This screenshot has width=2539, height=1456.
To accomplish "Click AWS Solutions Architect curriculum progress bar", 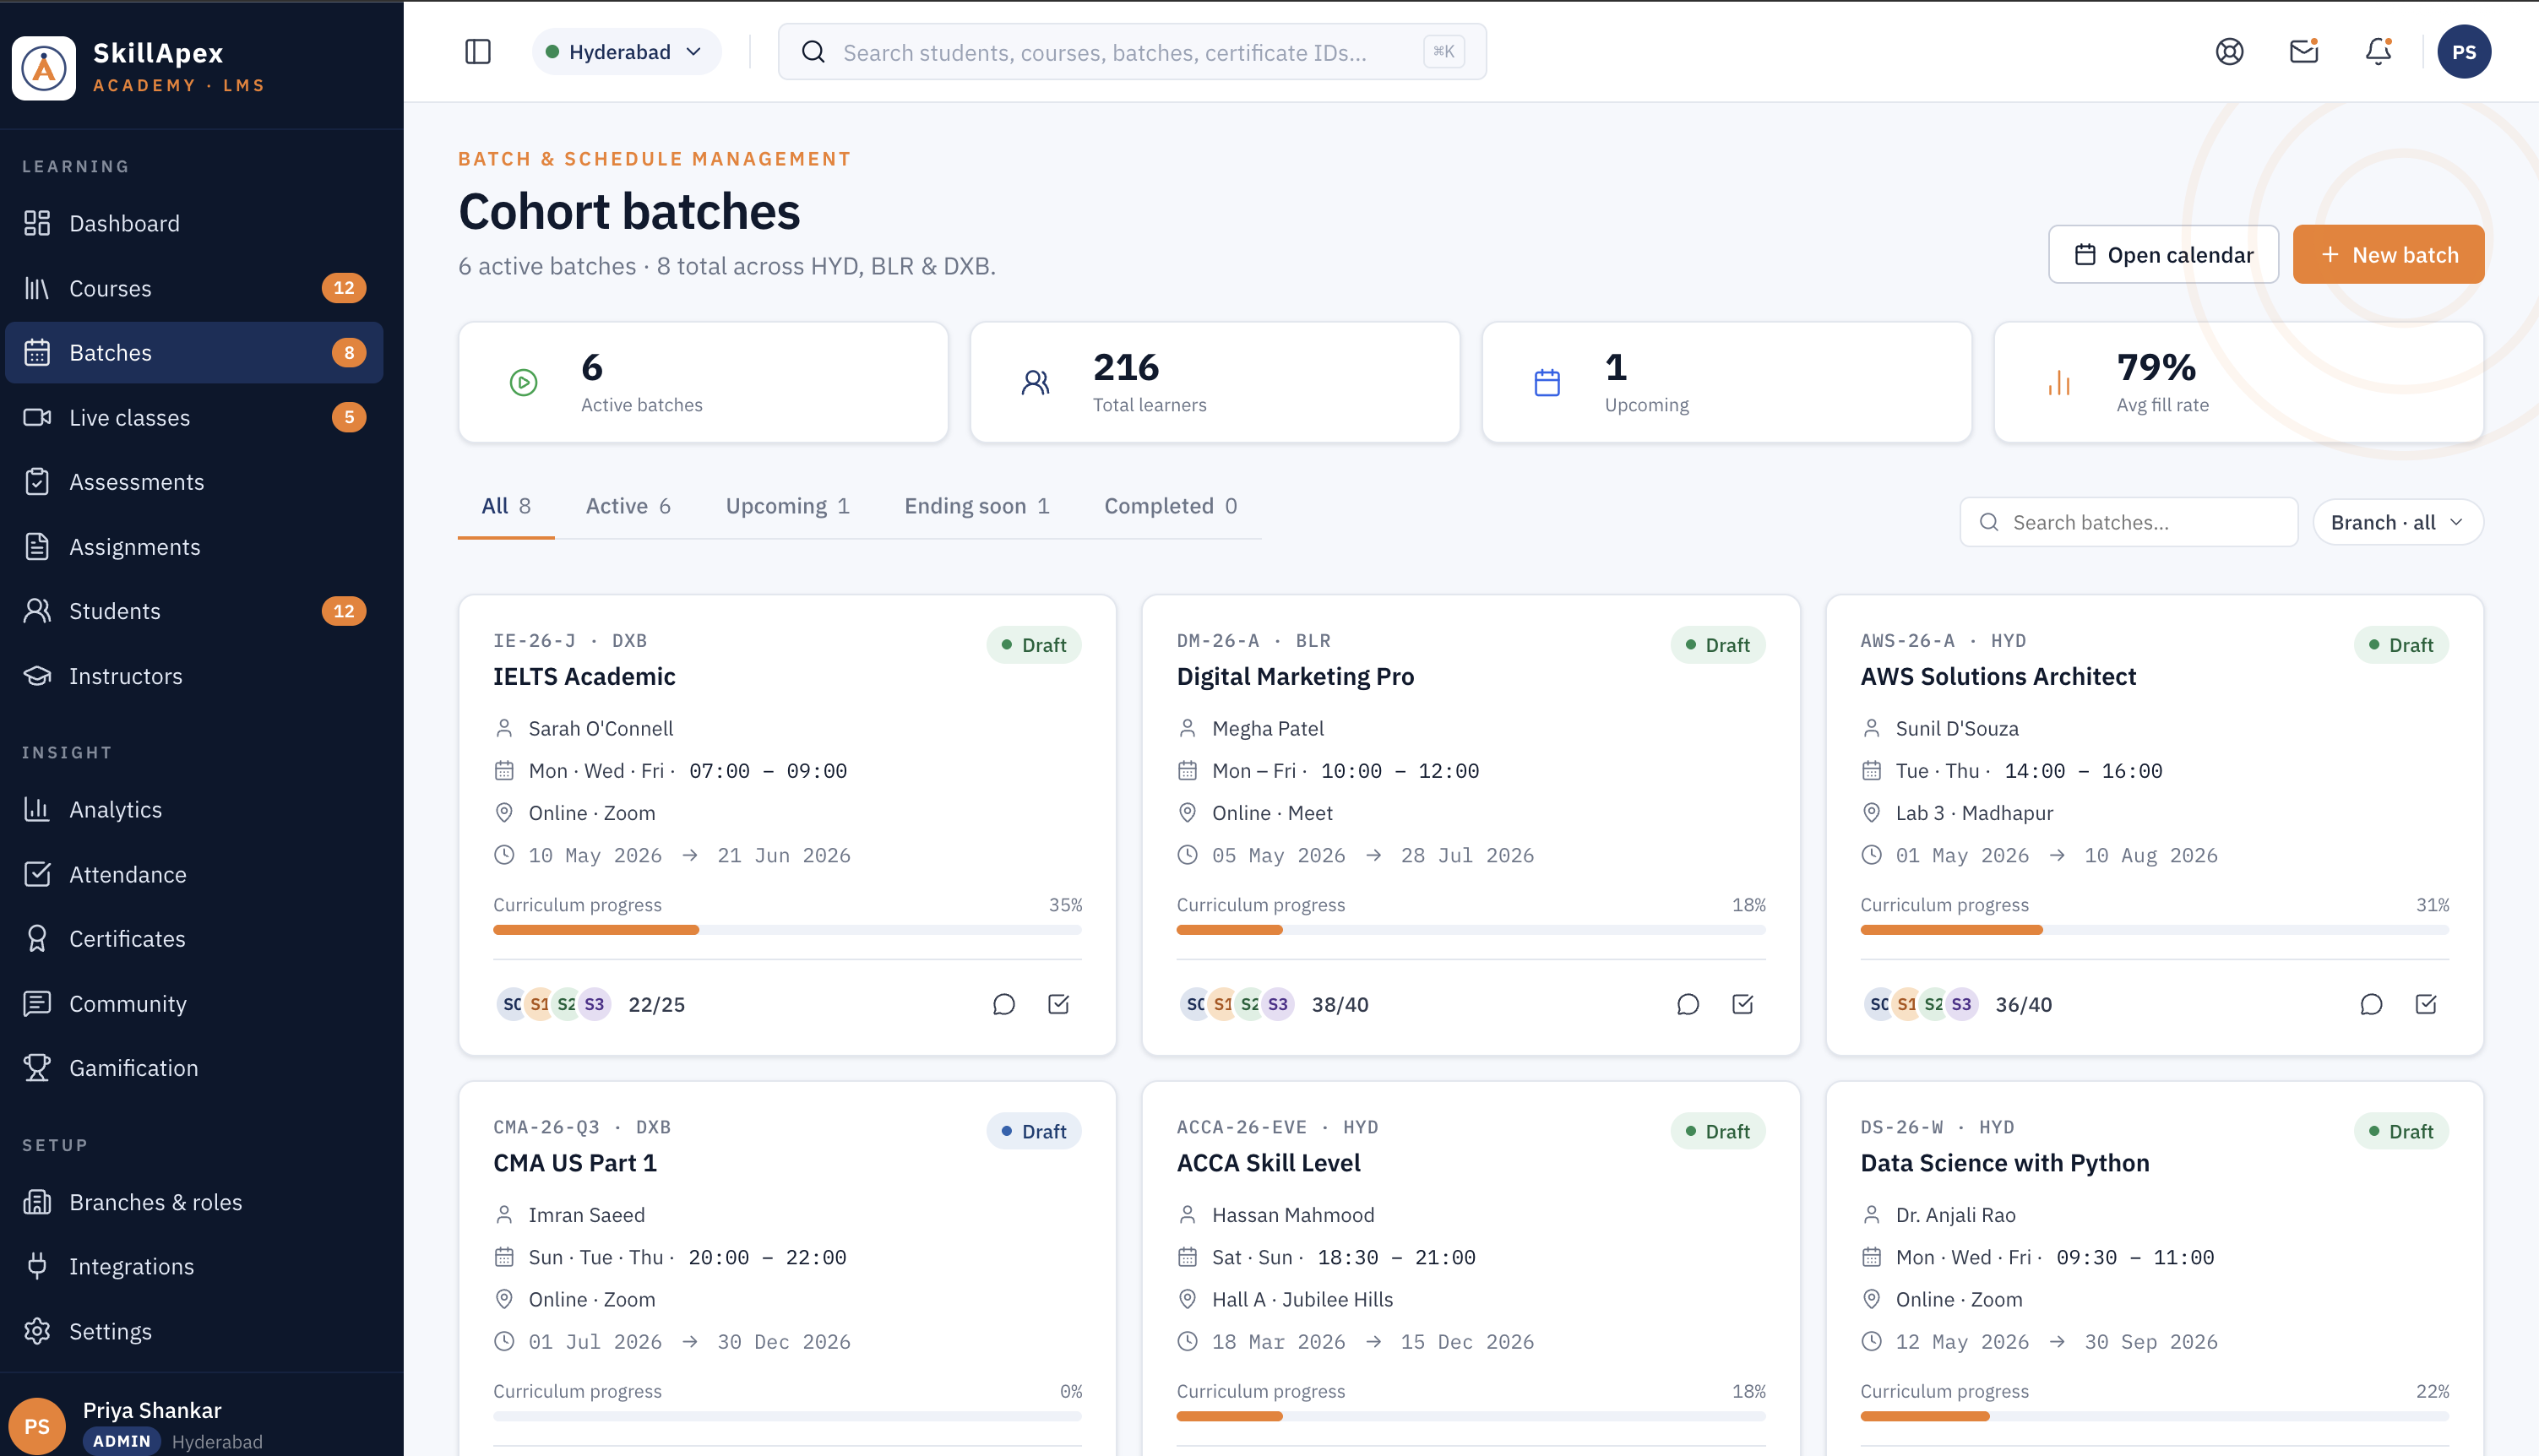I will pyautogui.click(x=2154, y=930).
